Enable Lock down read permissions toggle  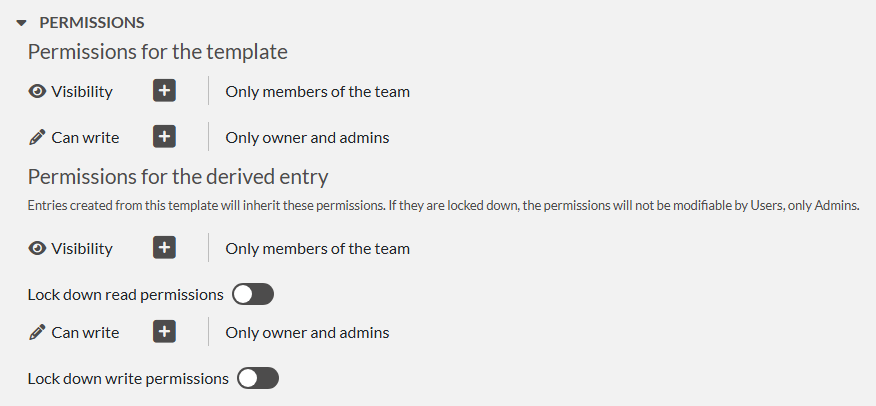pos(252,295)
